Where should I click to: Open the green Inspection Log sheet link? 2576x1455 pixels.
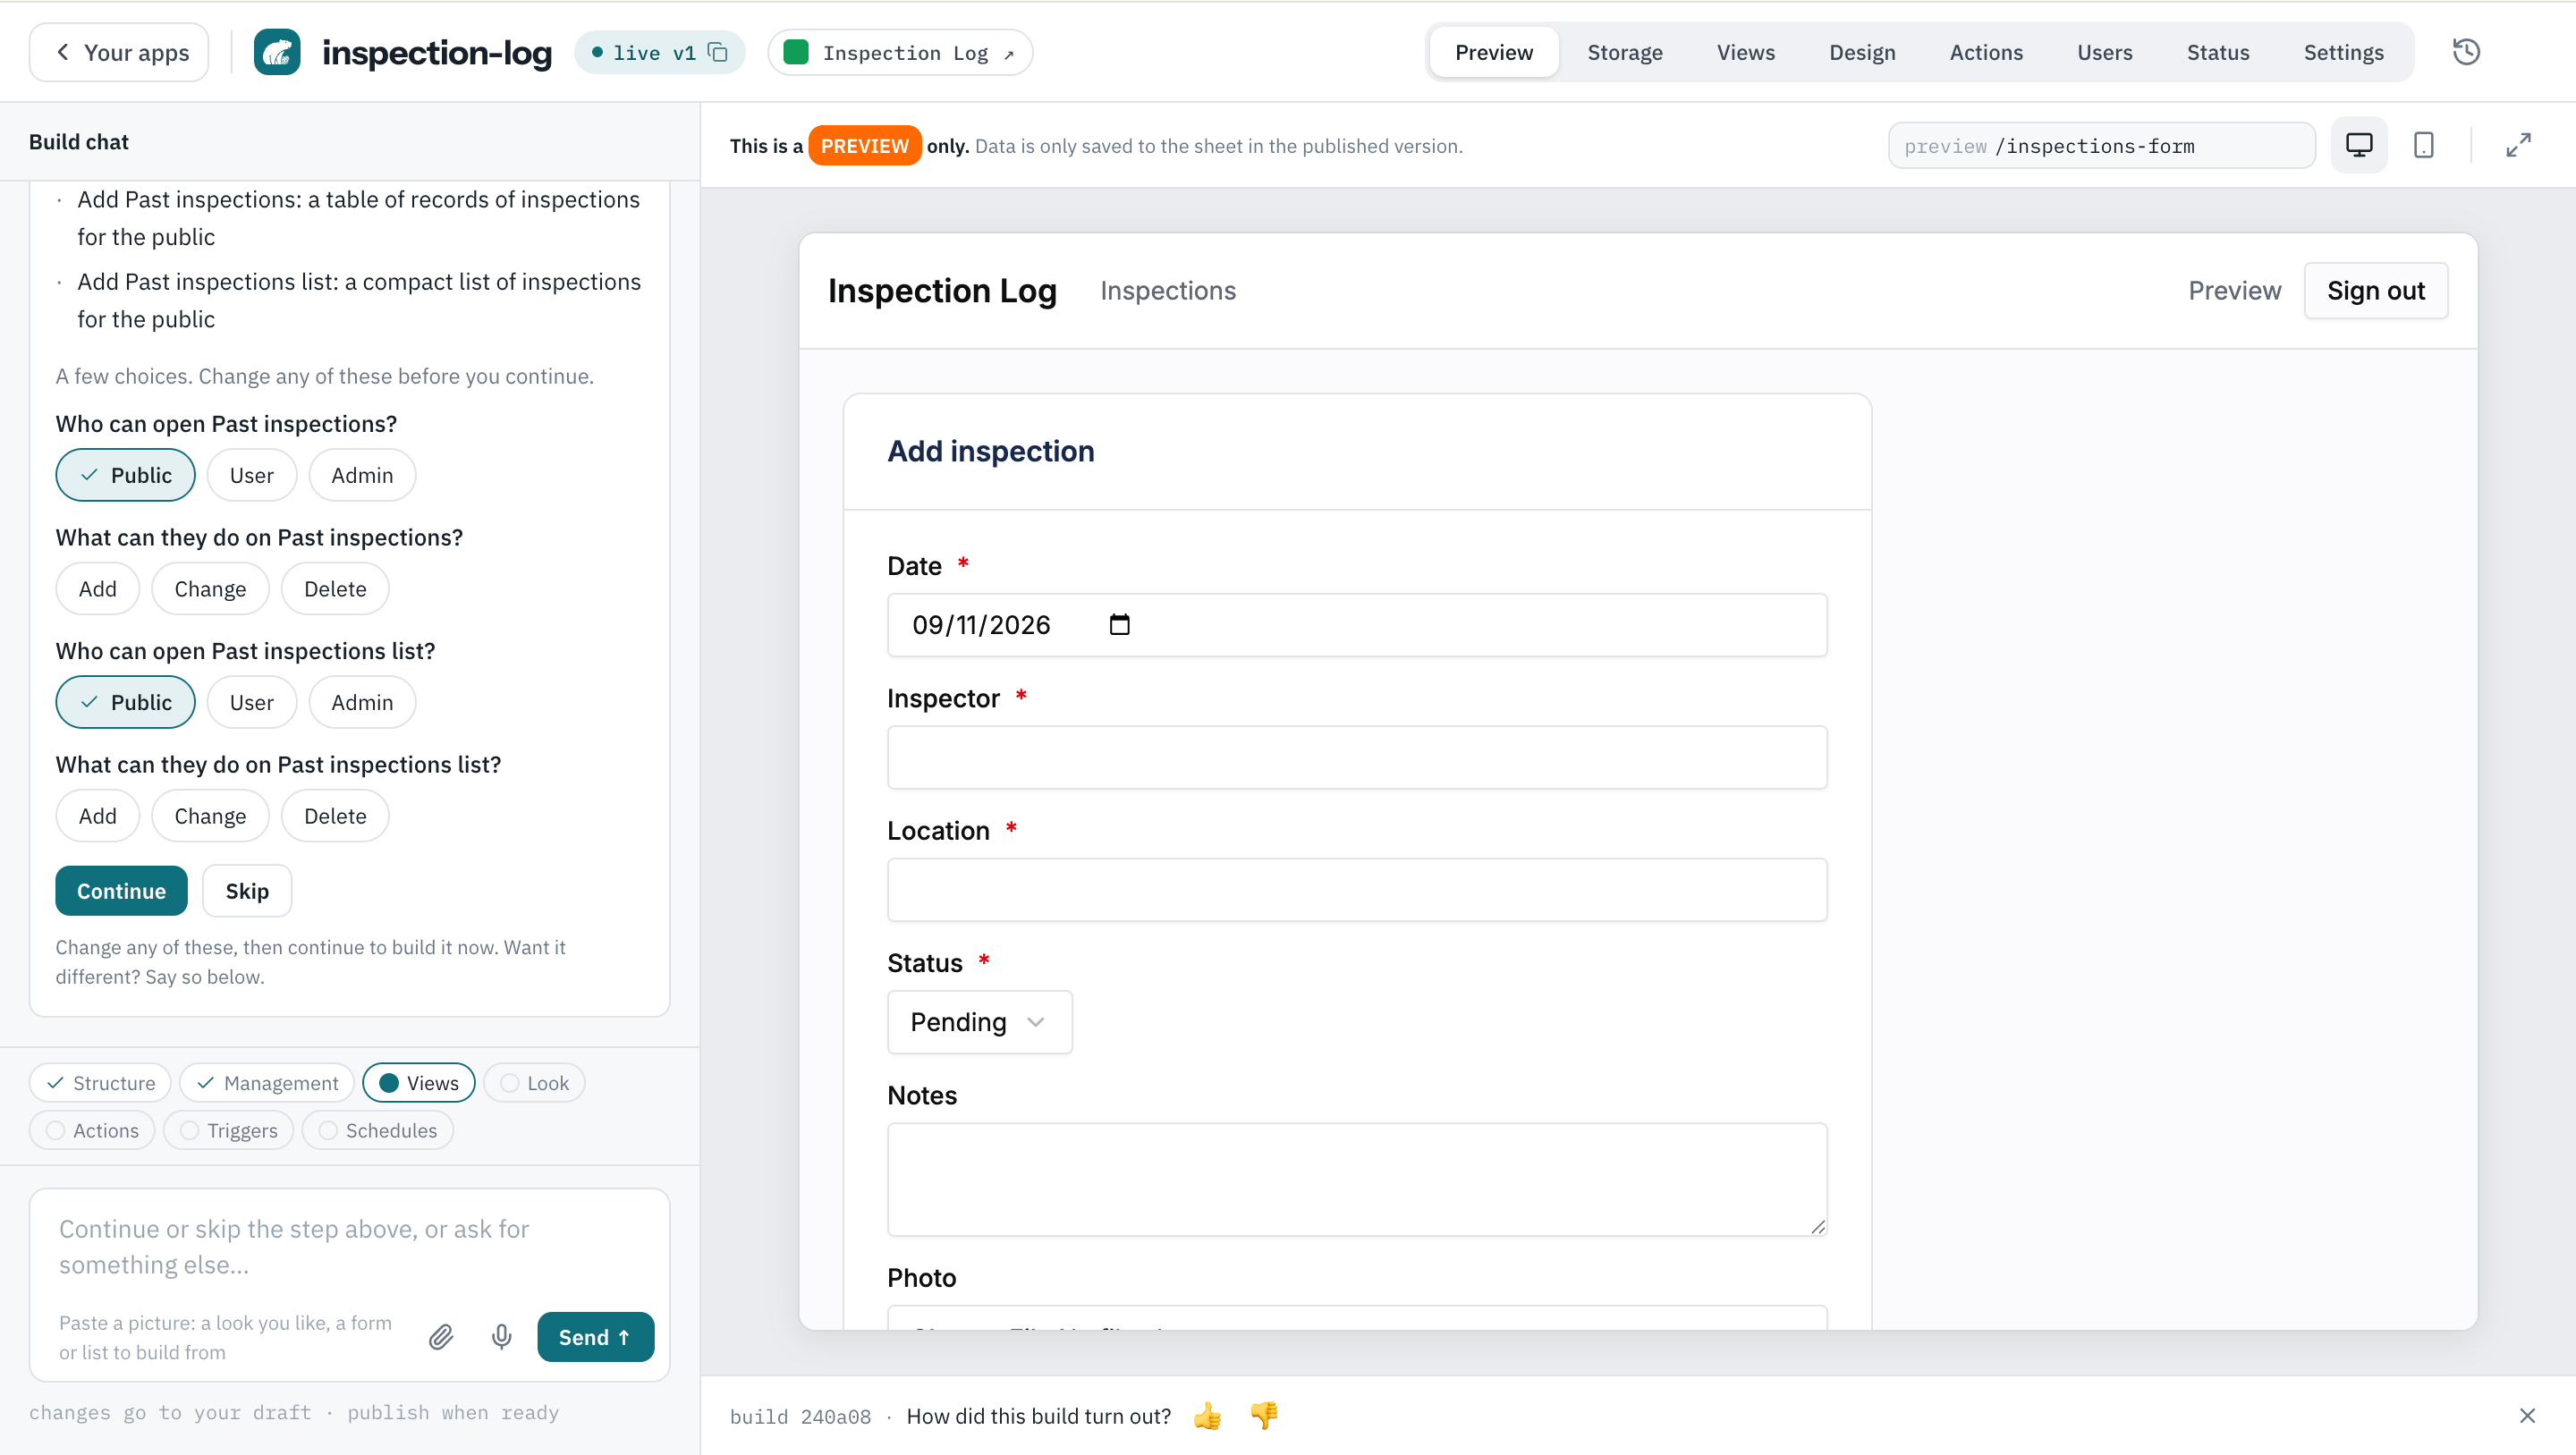[x=900, y=52]
